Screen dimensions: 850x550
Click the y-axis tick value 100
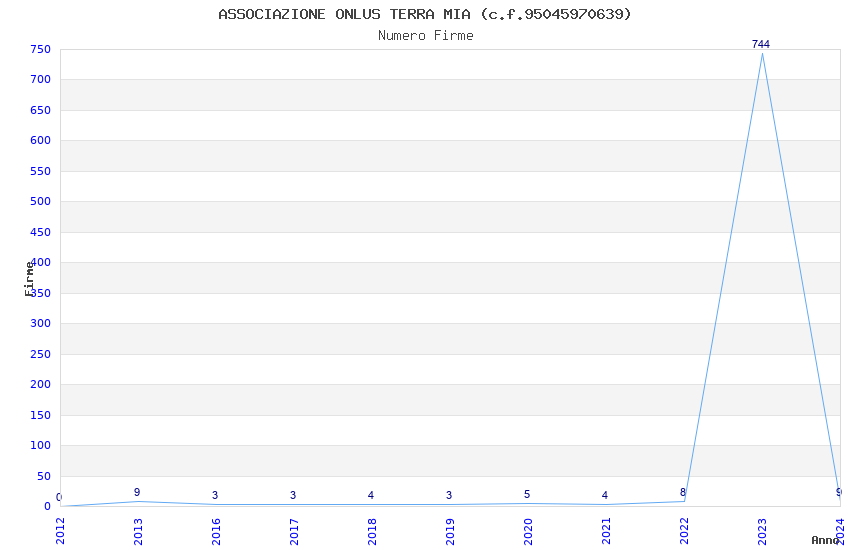41,445
